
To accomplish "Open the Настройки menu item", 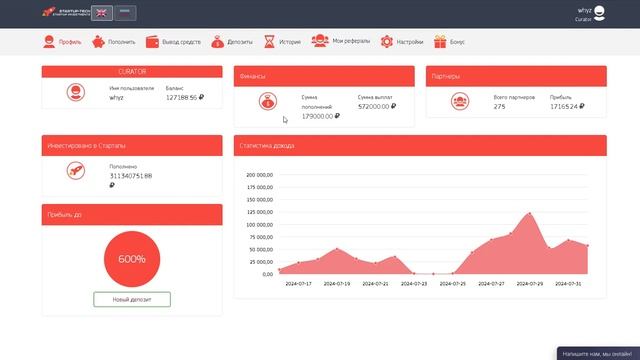I will [402, 42].
